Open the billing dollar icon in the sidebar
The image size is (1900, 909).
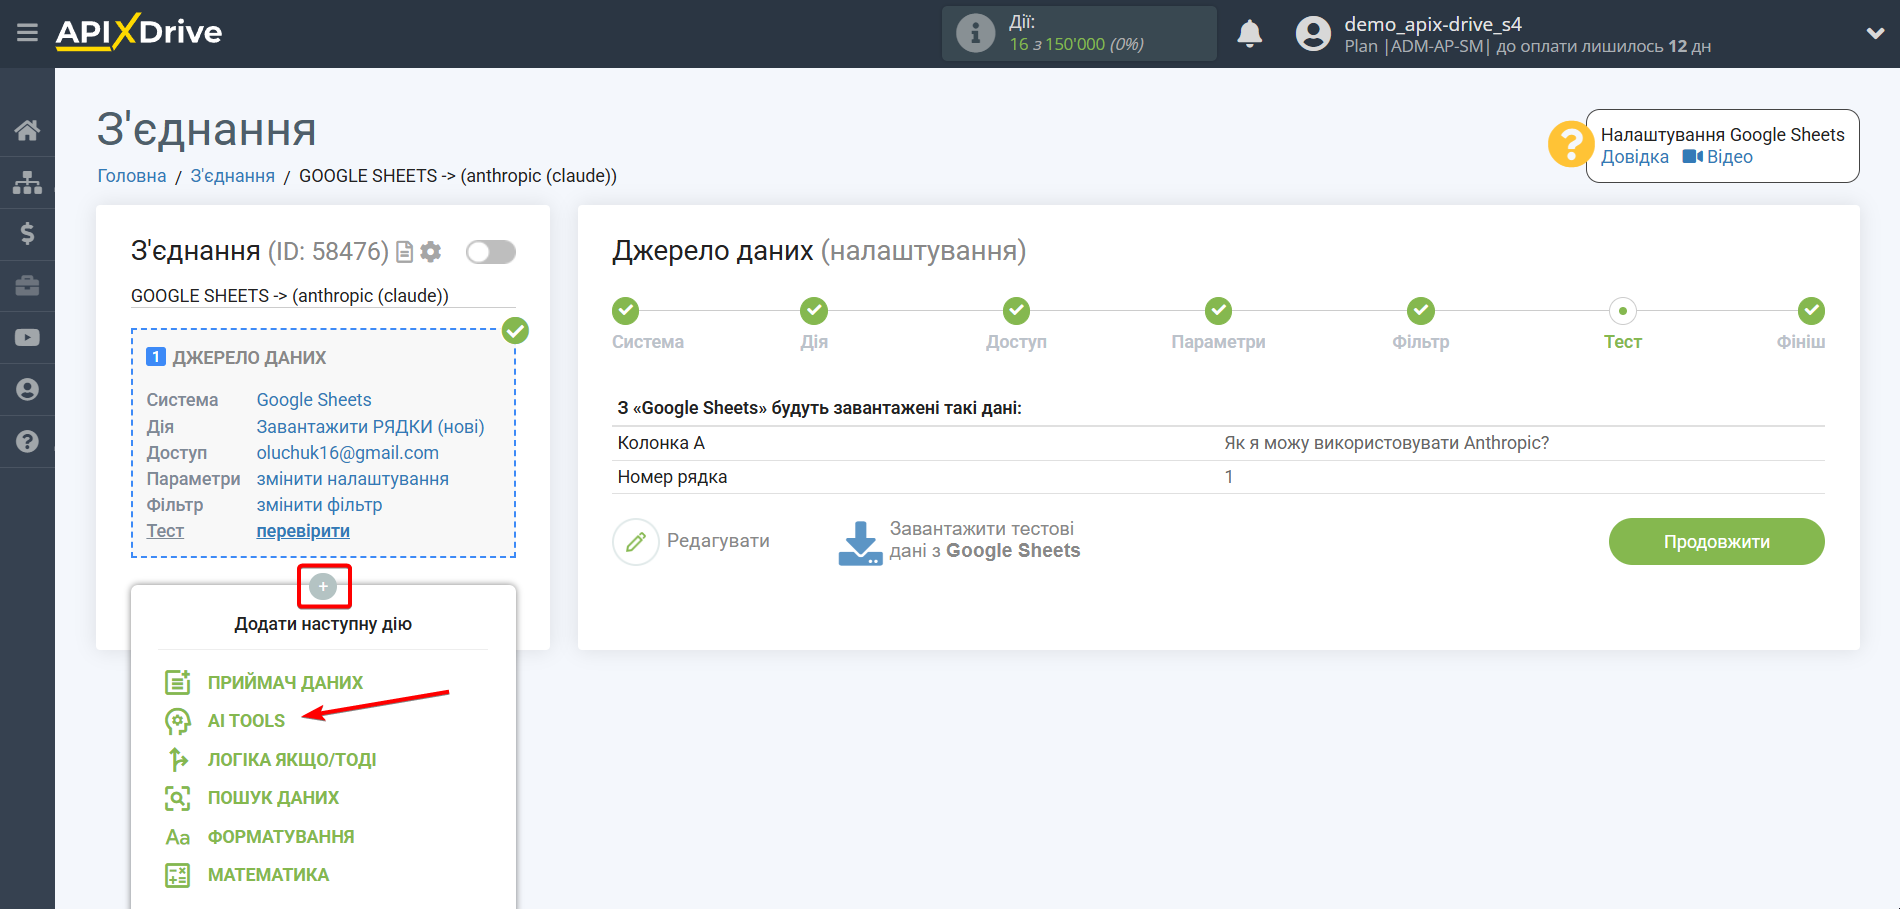27,234
